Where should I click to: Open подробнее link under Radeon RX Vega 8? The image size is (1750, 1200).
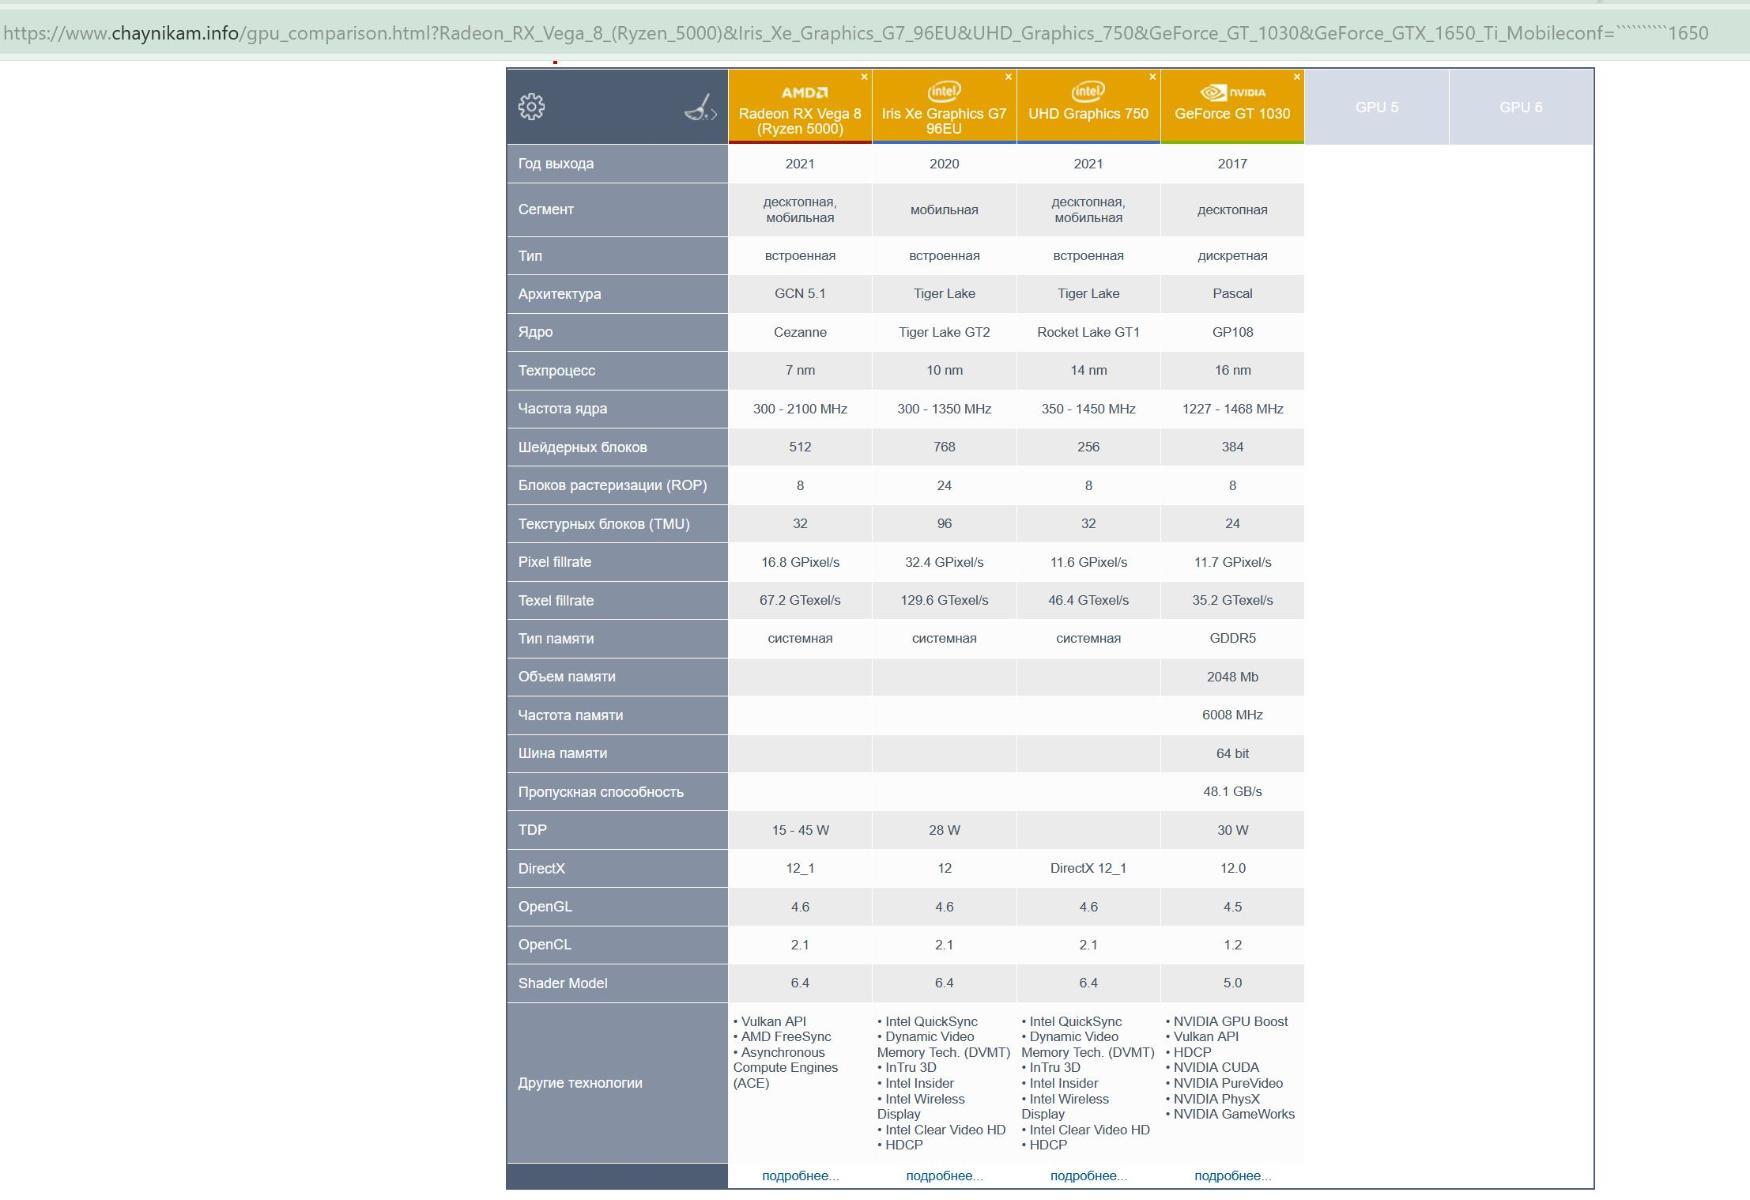pos(800,1176)
